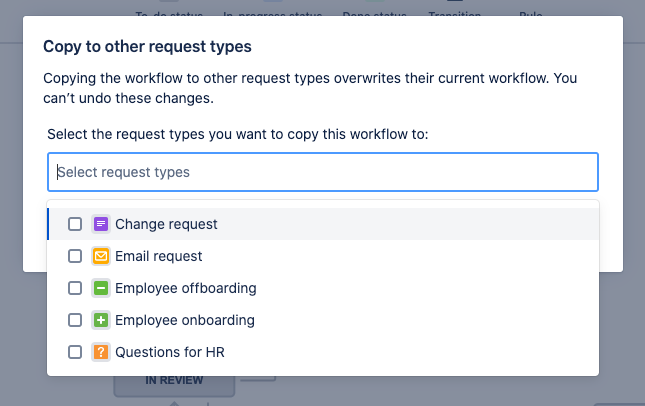Screen dimensions: 645x406
Task: Click the purple Change request icon
Action: pos(101,224)
